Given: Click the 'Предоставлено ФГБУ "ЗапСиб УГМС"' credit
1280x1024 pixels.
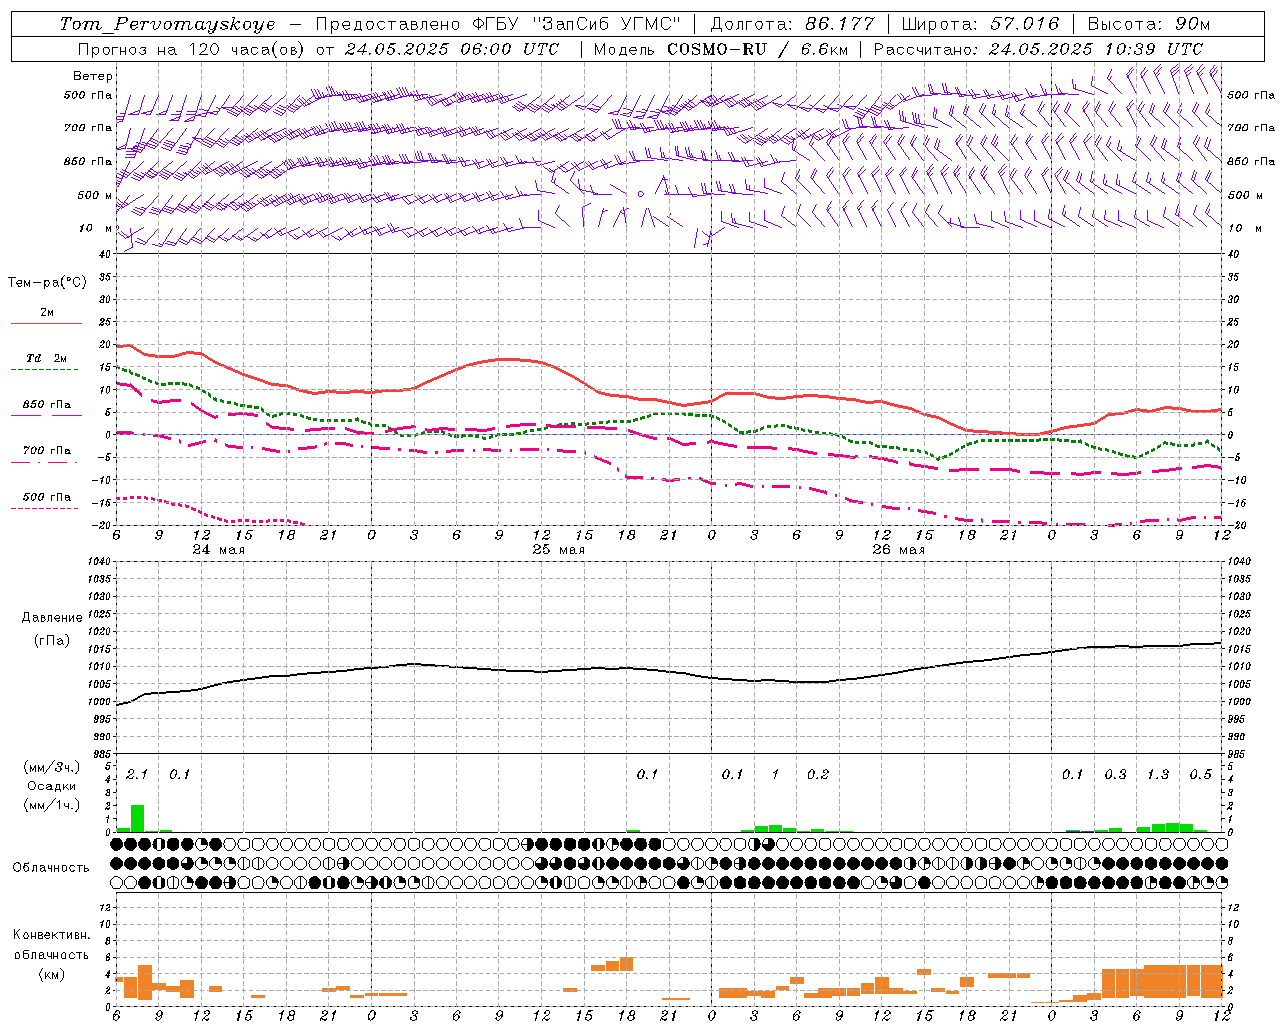Looking at the screenshot, I should [x=498, y=24].
